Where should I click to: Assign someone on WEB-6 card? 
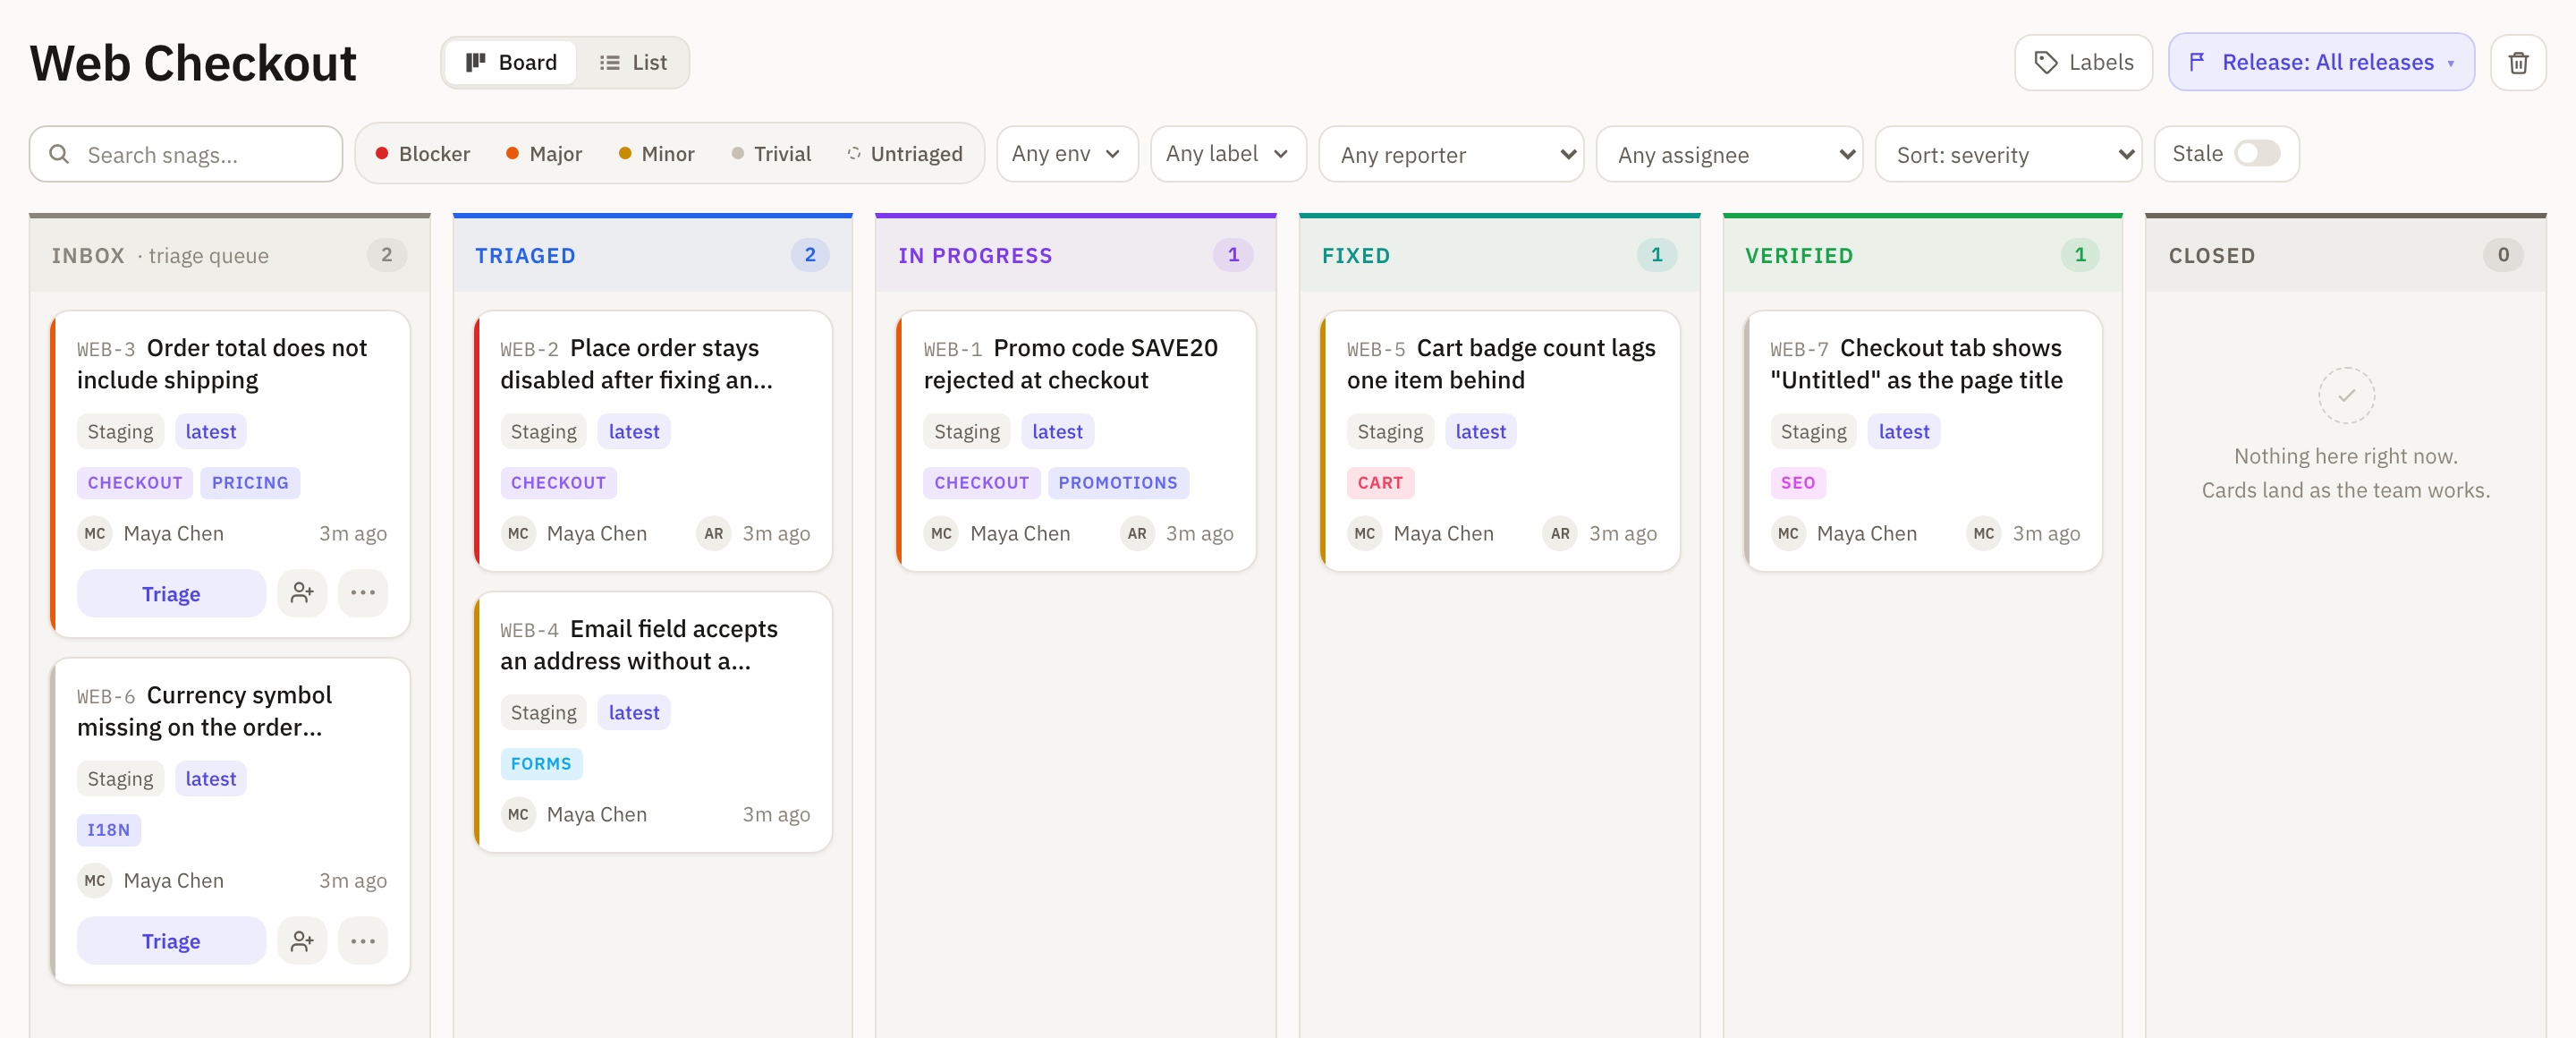(302, 940)
